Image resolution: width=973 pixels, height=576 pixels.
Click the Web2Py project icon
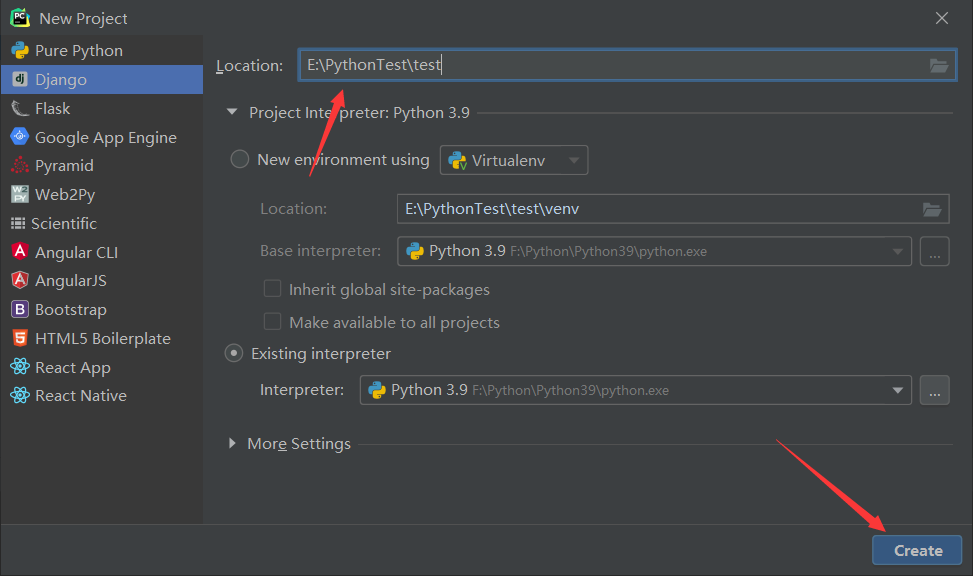(x=20, y=194)
